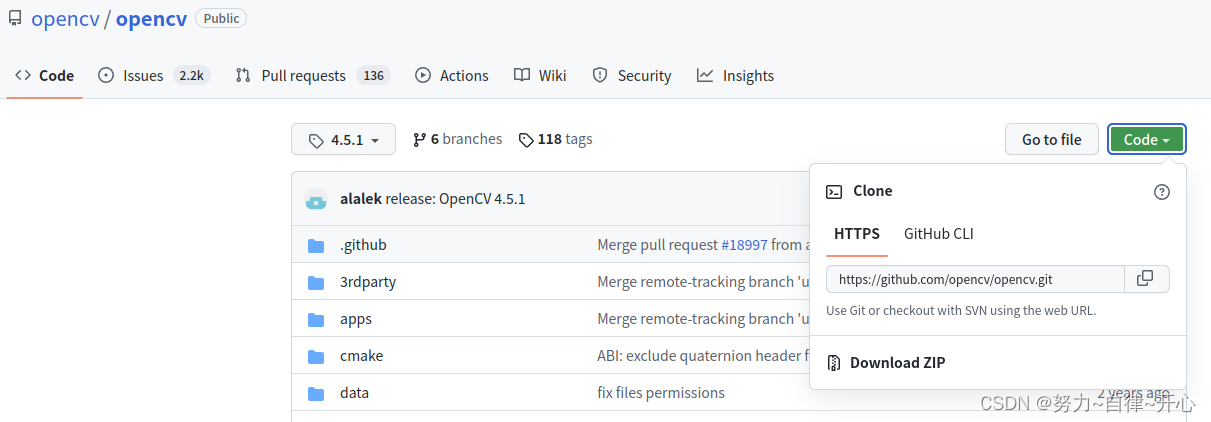Switch to the Code tab
Viewport: 1211px width, 422px height.
pyautogui.click(x=43, y=75)
